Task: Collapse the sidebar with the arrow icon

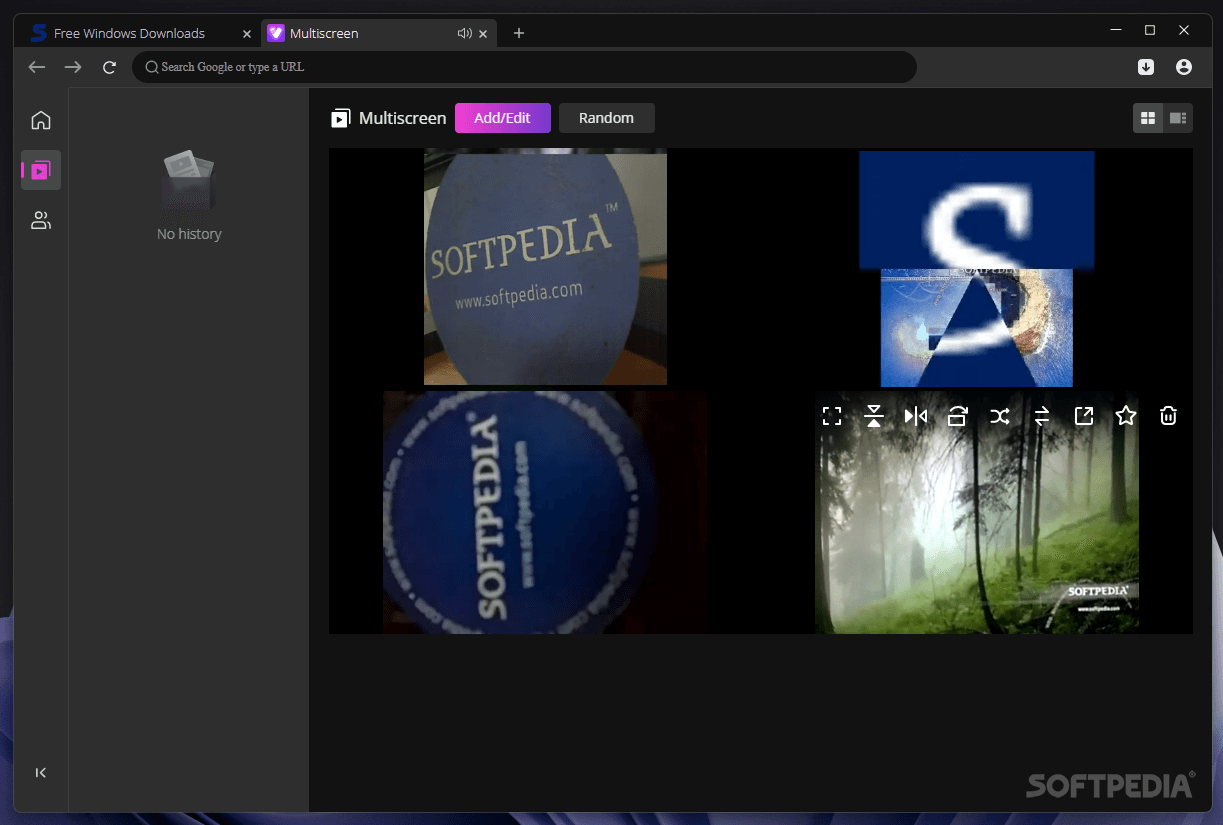Action: point(41,772)
